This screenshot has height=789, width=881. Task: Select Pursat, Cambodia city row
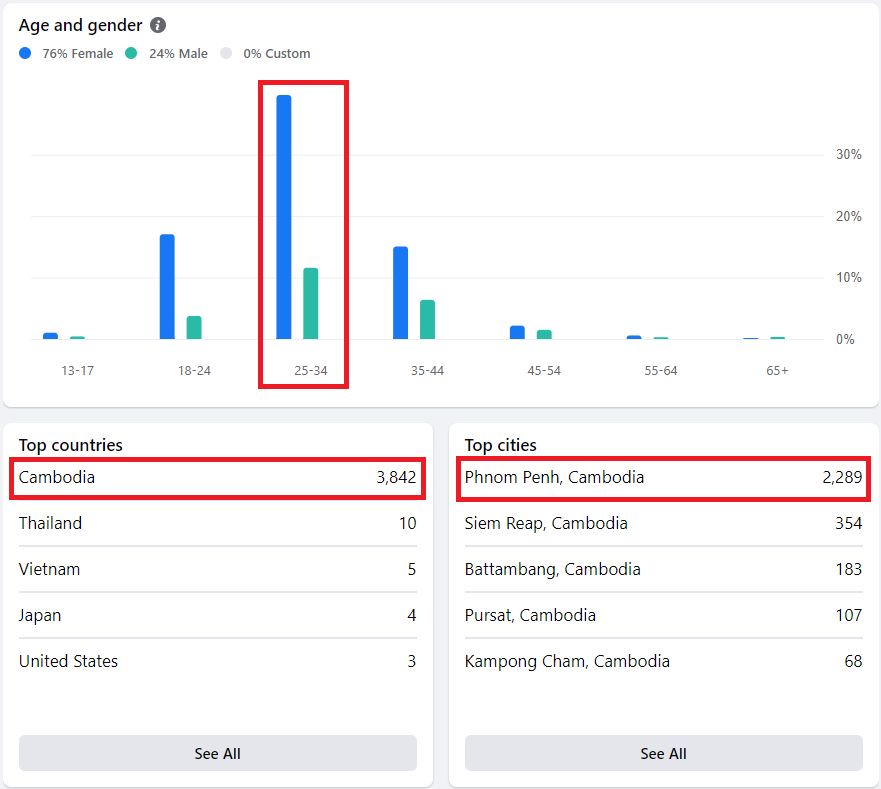(x=664, y=615)
